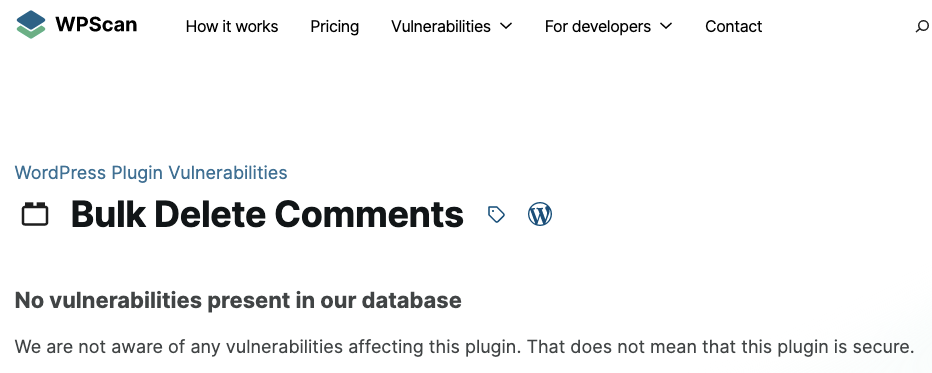Image resolution: width=932 pixels, height=373 pixels.
Task: Click the No vulnerabilities present heading
Action: (x=238, y=301)
